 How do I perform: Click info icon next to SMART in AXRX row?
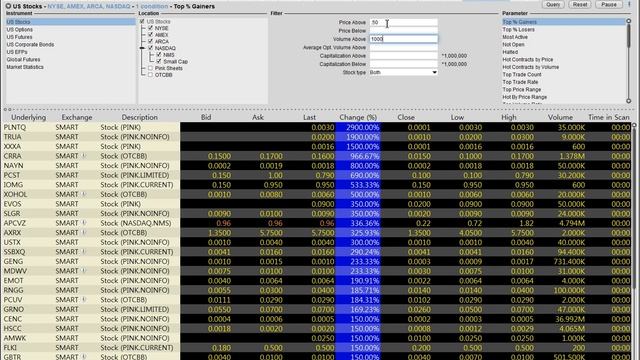click(84, 232)
